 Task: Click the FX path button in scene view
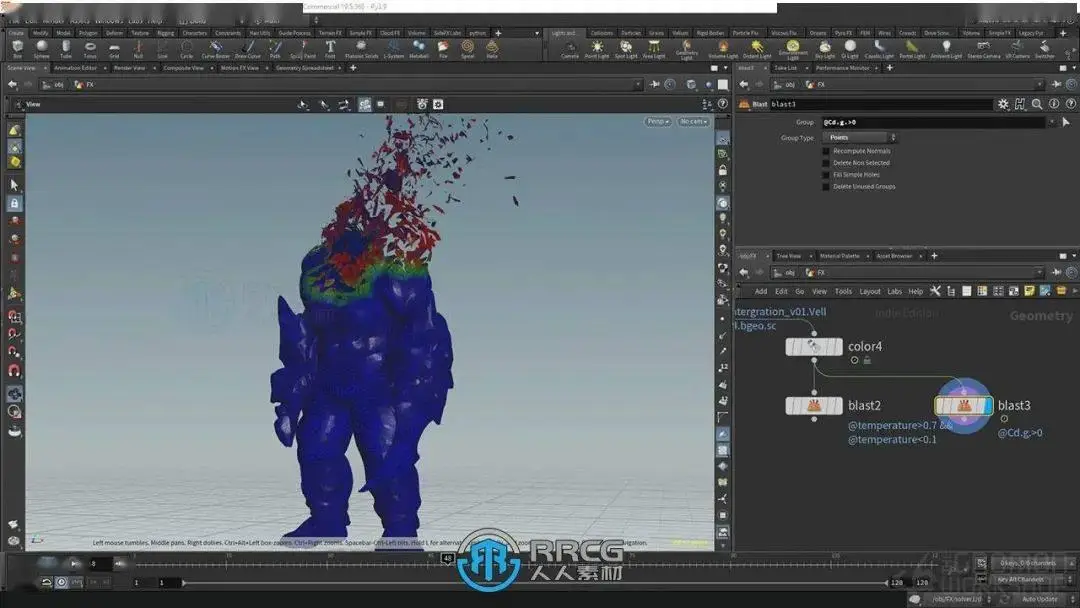tap(84, 84)
